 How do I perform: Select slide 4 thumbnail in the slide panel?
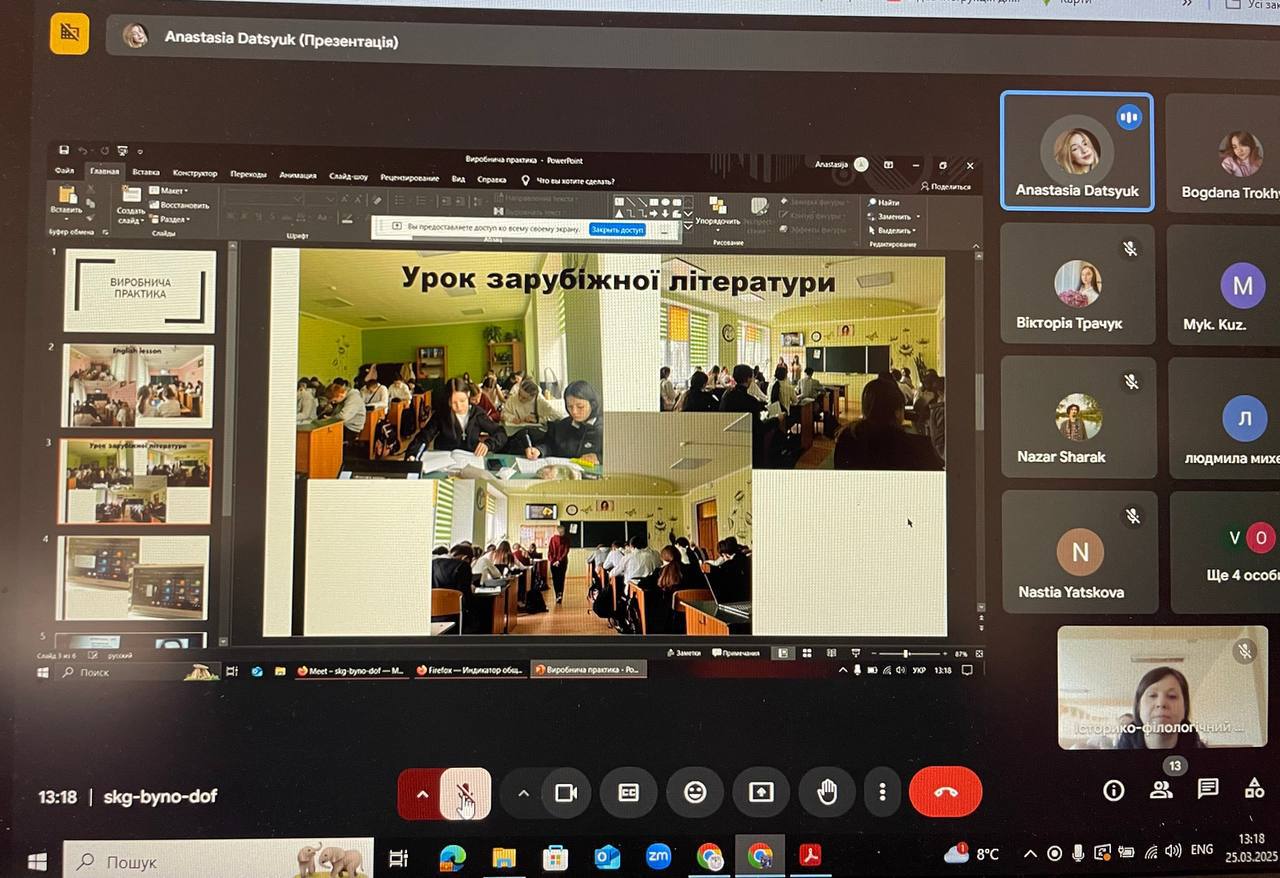point(134,577)
